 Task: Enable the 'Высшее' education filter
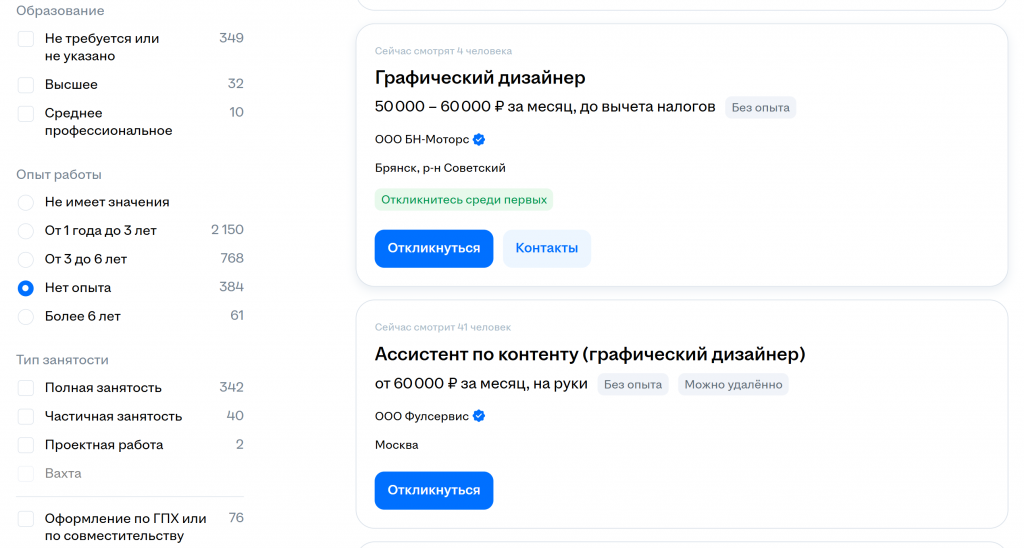(x=25, y=85)
